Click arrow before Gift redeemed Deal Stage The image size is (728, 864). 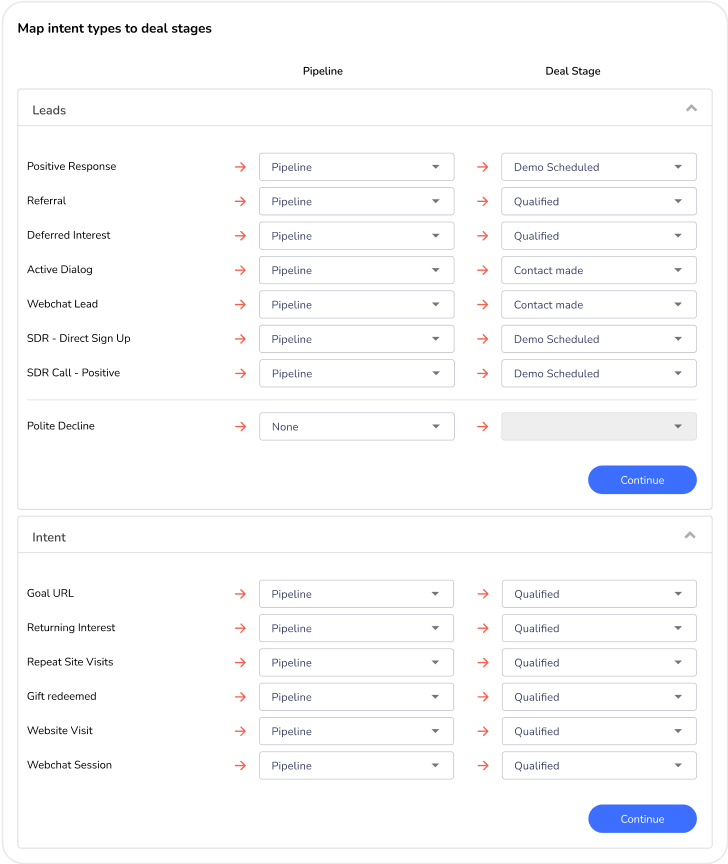click(x=483, y=697)
